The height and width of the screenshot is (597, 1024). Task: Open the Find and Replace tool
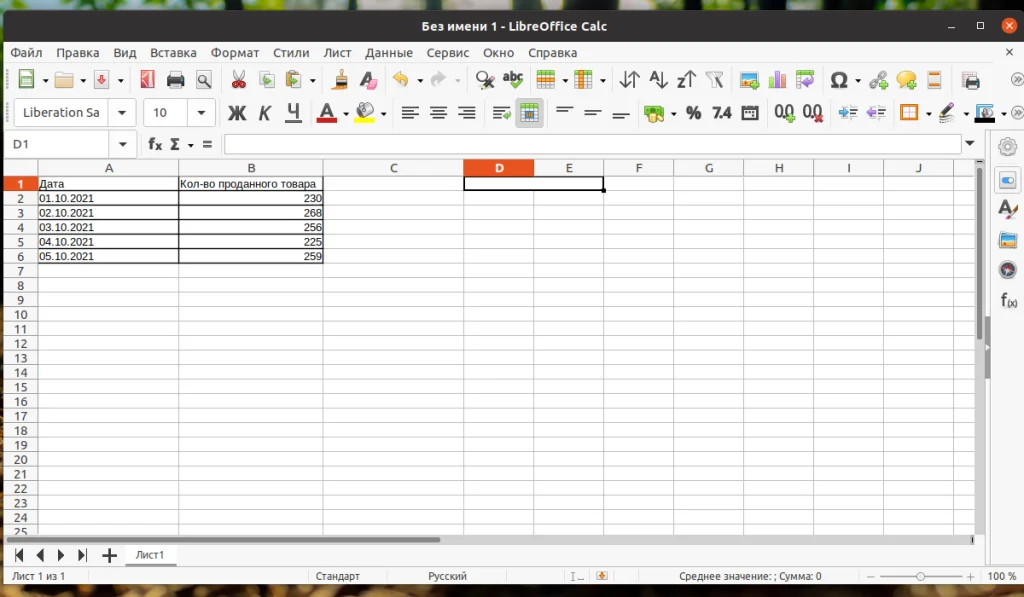click(x=485, y=79)
